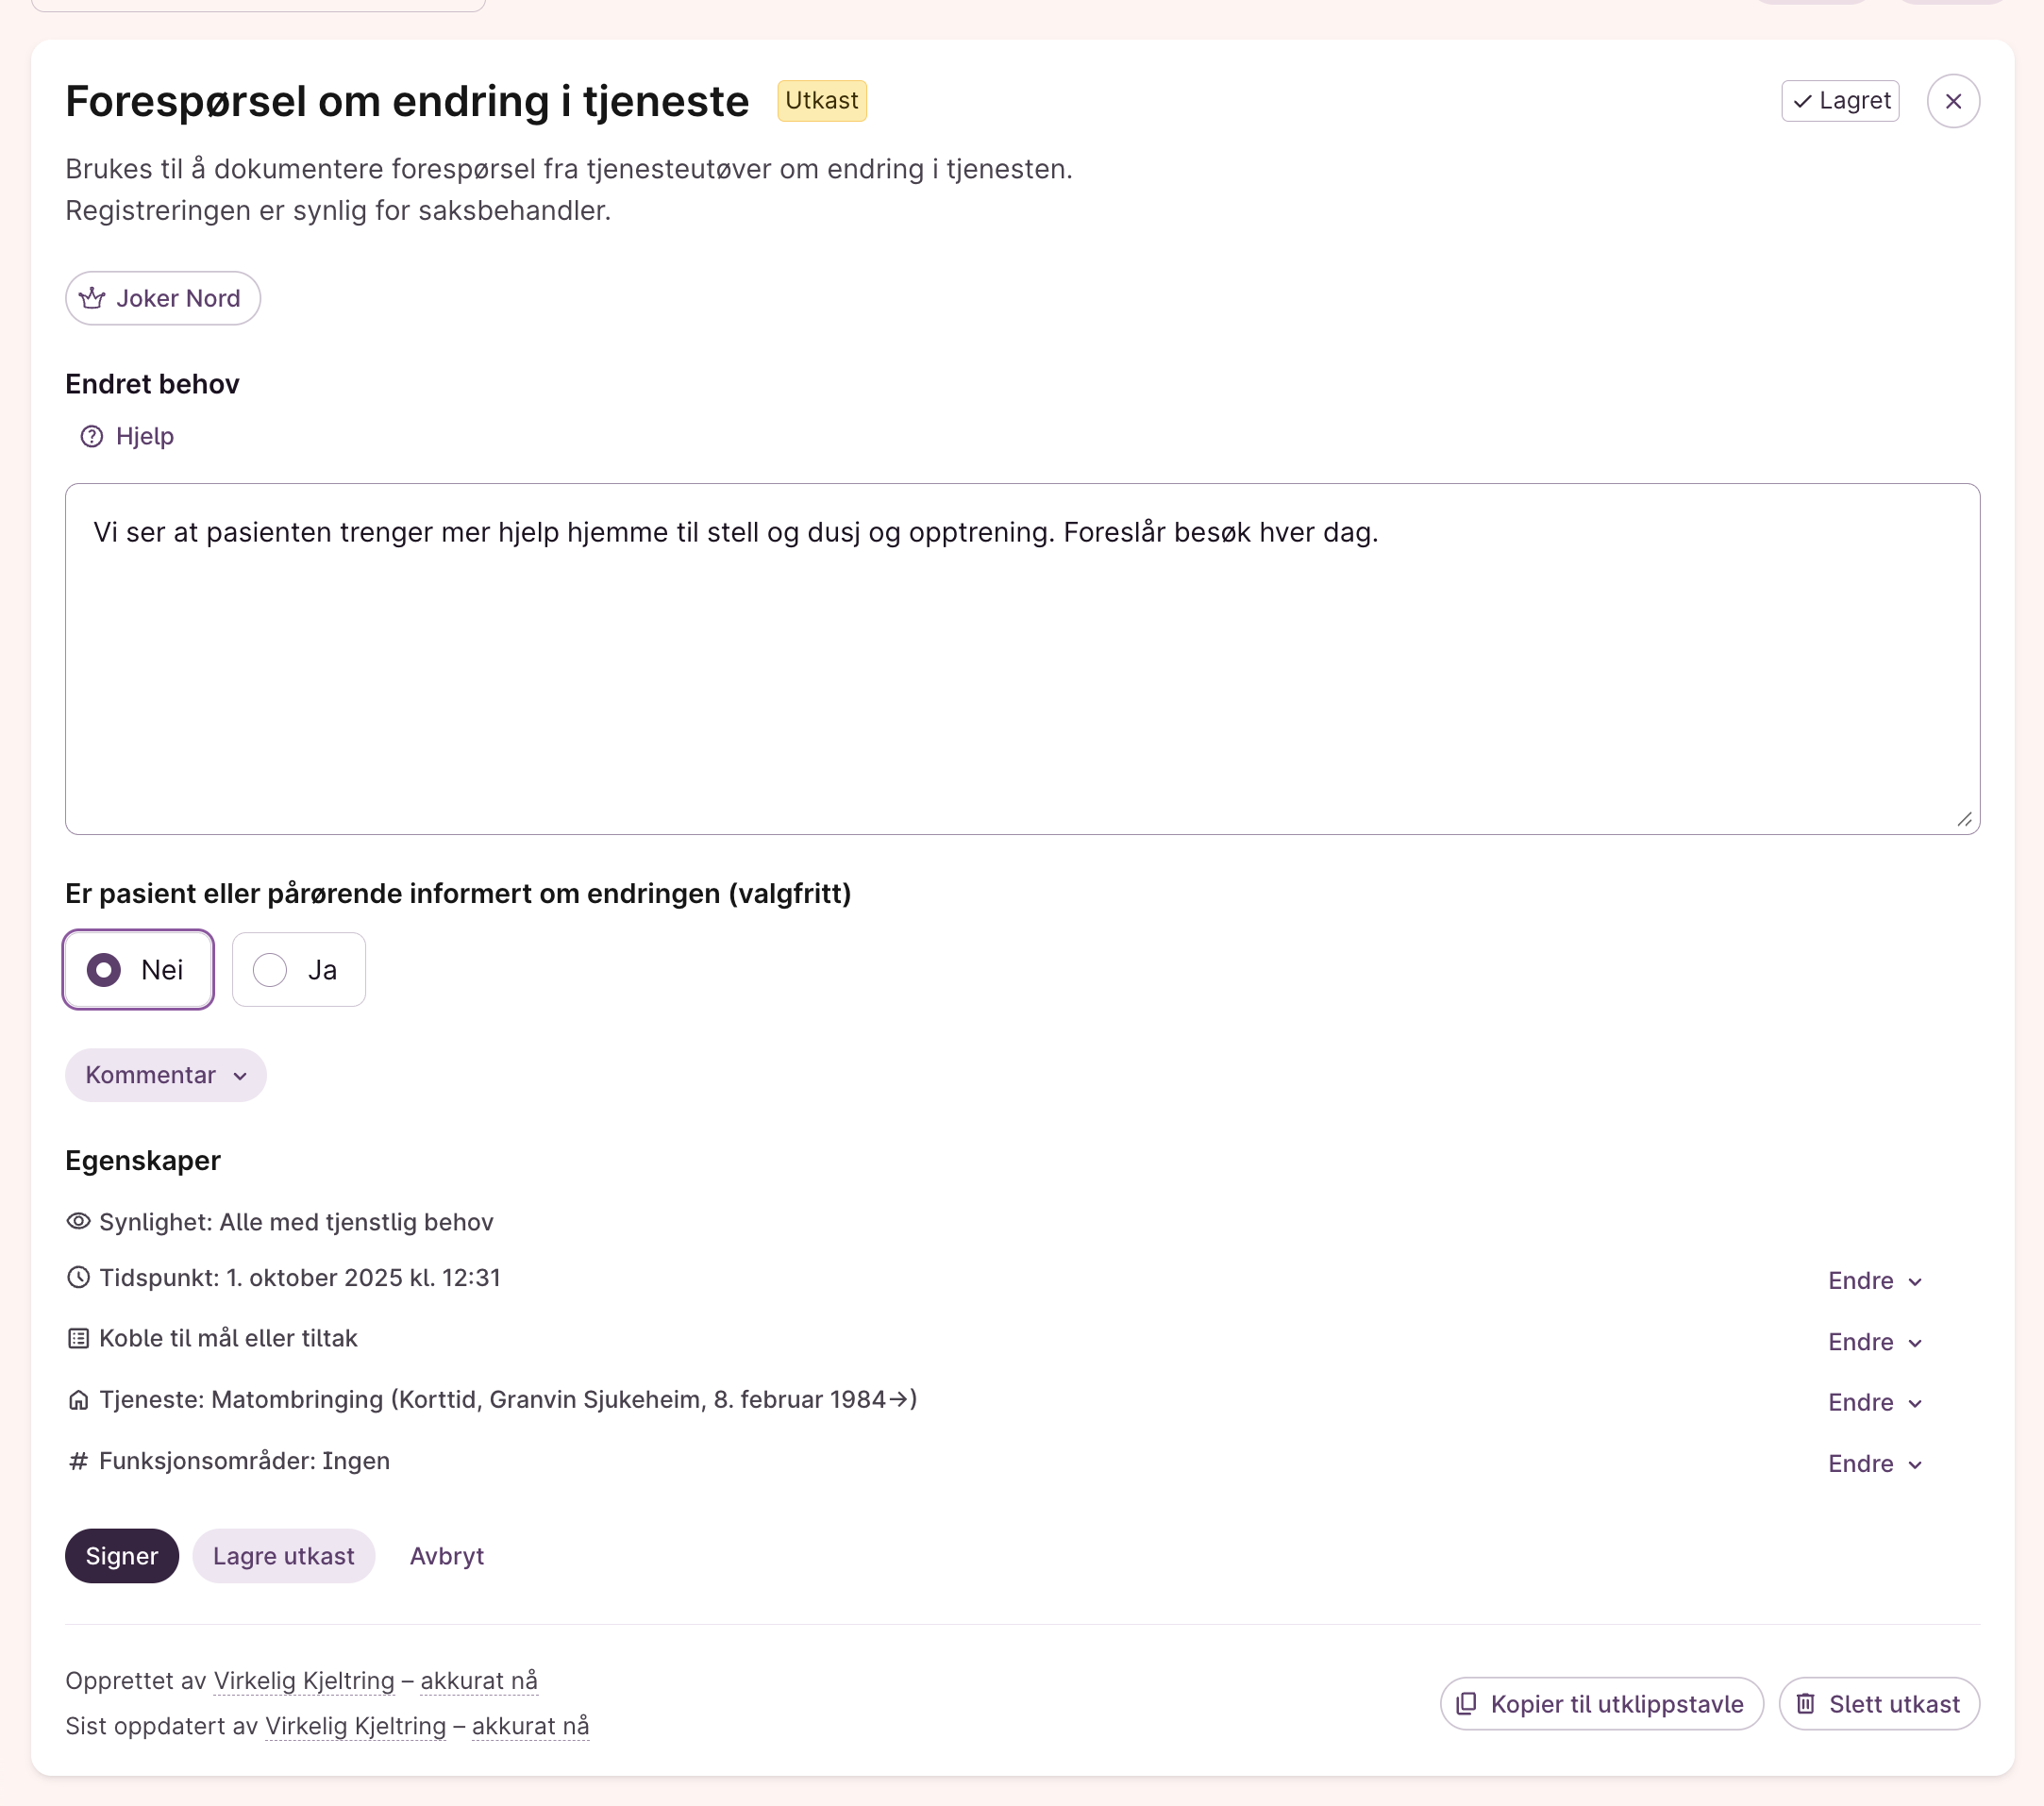Open Endre dropdown for Tidspunkt
Viewport: 2044px width, 1806px height.
(x=1874, y=1281)
